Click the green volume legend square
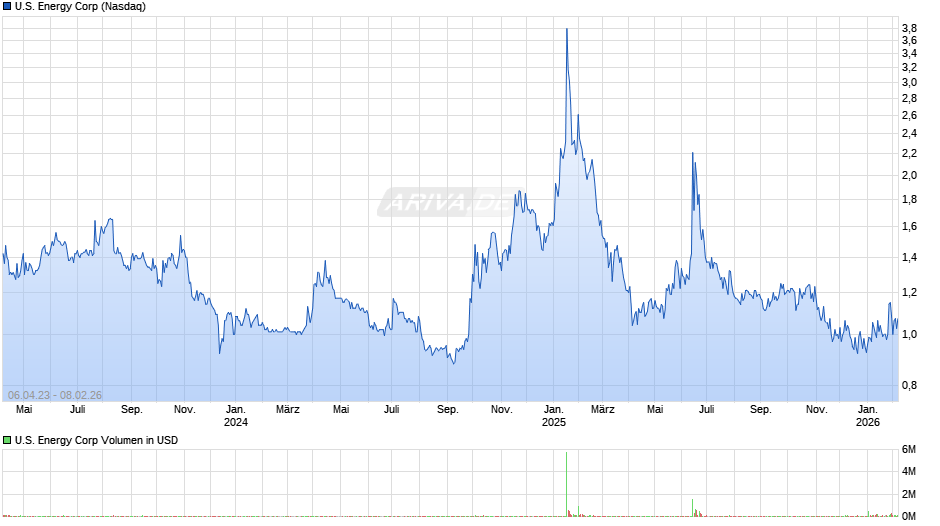The image size is (940, 526). point(7,440)
